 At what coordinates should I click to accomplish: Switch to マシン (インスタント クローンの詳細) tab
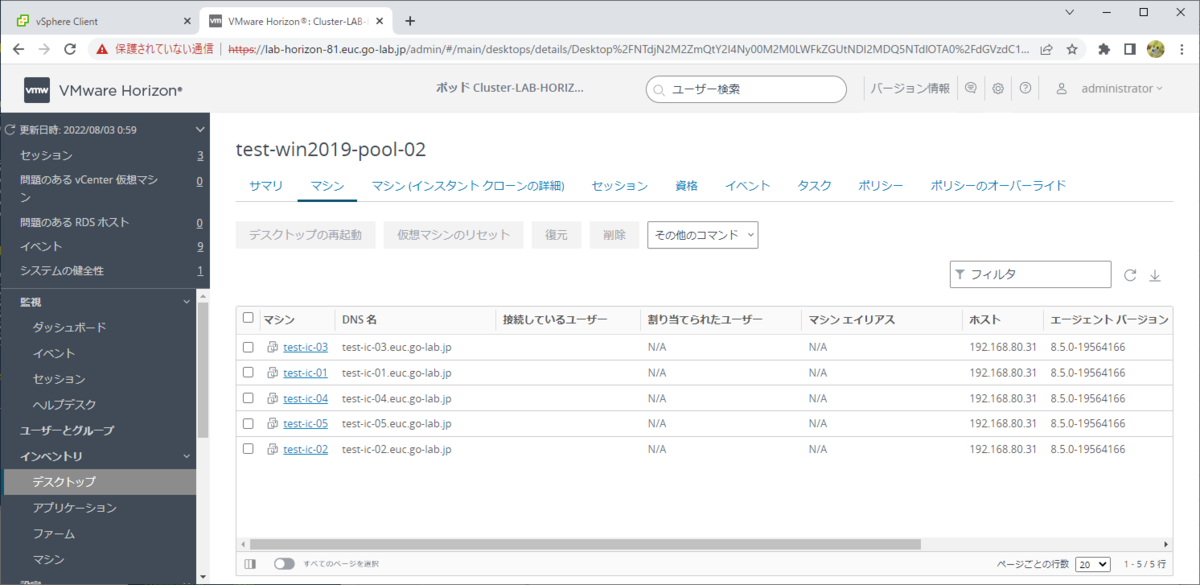[x=468, y=186]
